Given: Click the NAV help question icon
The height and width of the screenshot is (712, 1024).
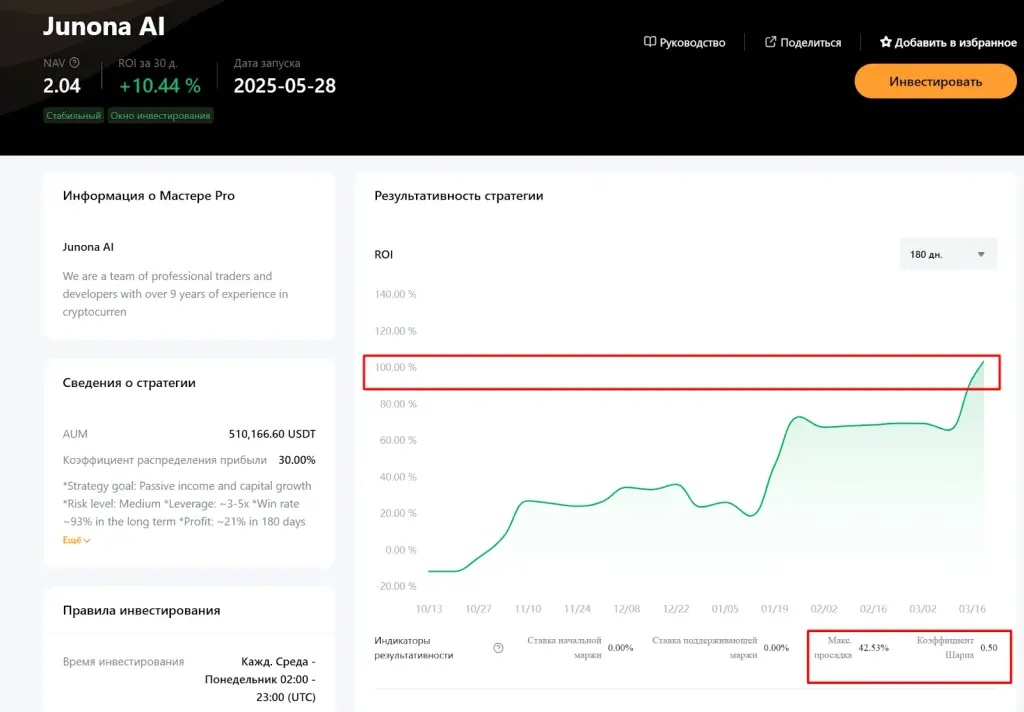Looking at the screenshot, I should [74, 63].
